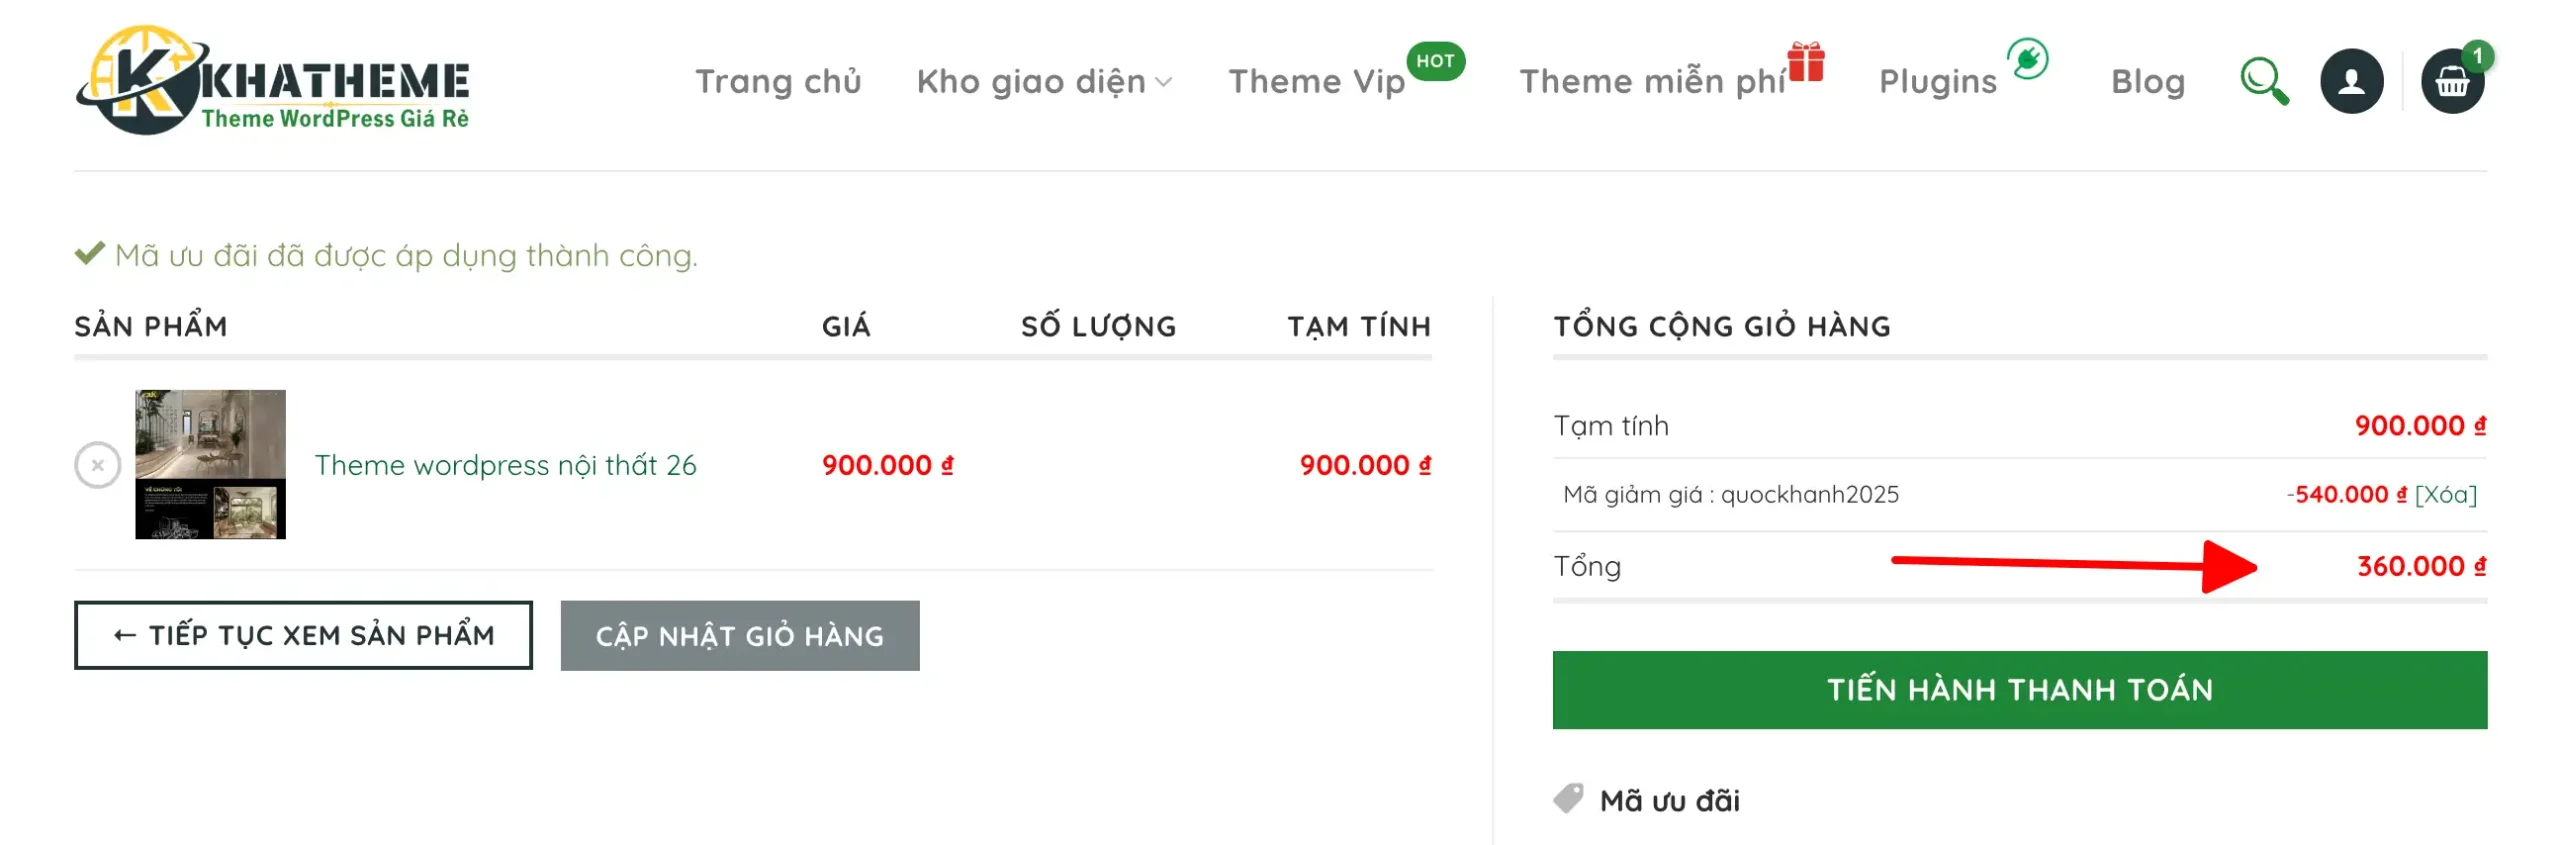
Task: Remove coupon via the [Xóa] link
Action: (x=2444, y=495)
